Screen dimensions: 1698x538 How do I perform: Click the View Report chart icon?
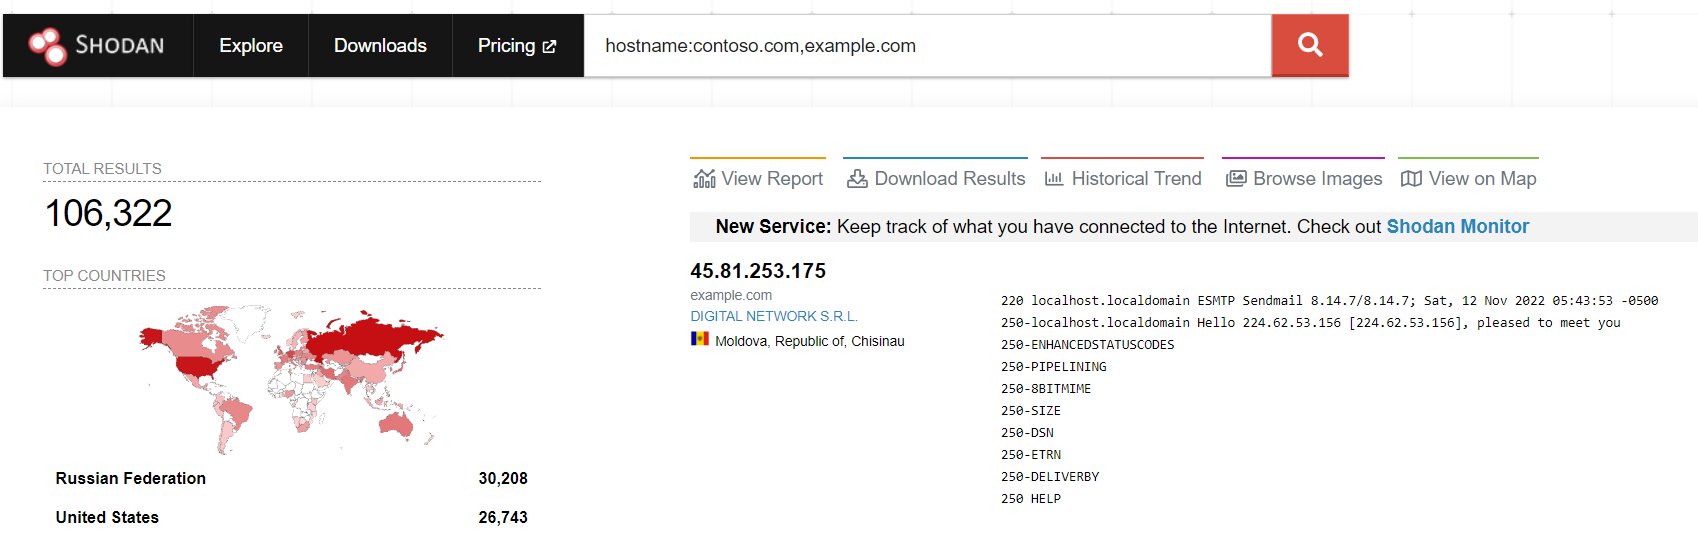(704, 179)
